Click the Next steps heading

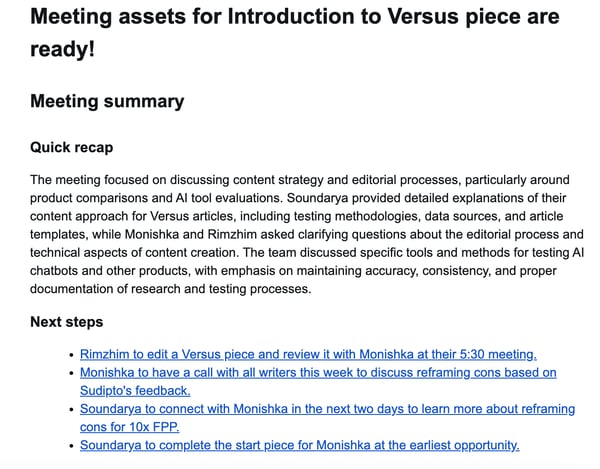tap(66, 322)
